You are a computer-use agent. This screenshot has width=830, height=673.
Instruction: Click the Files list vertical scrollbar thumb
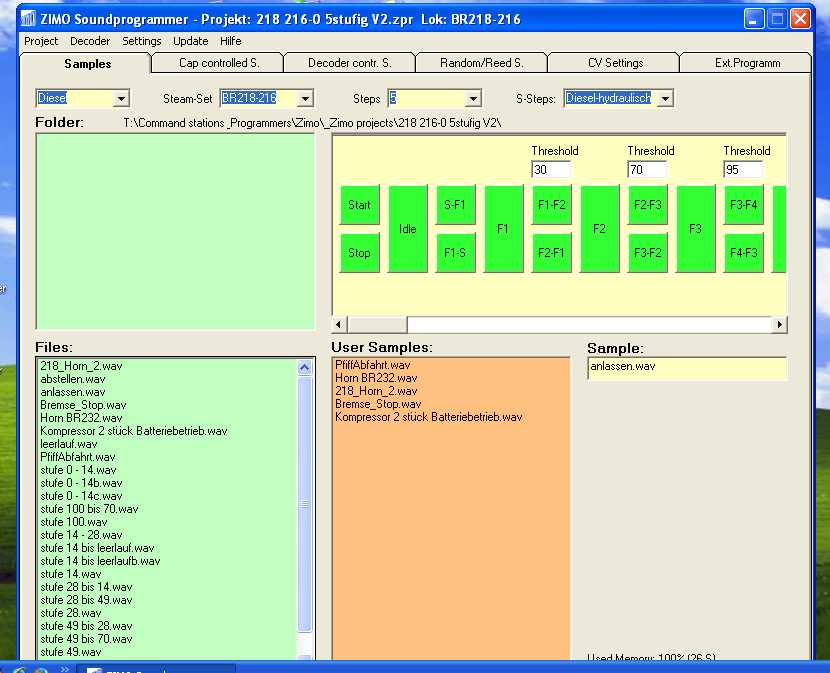coord(304,504)
